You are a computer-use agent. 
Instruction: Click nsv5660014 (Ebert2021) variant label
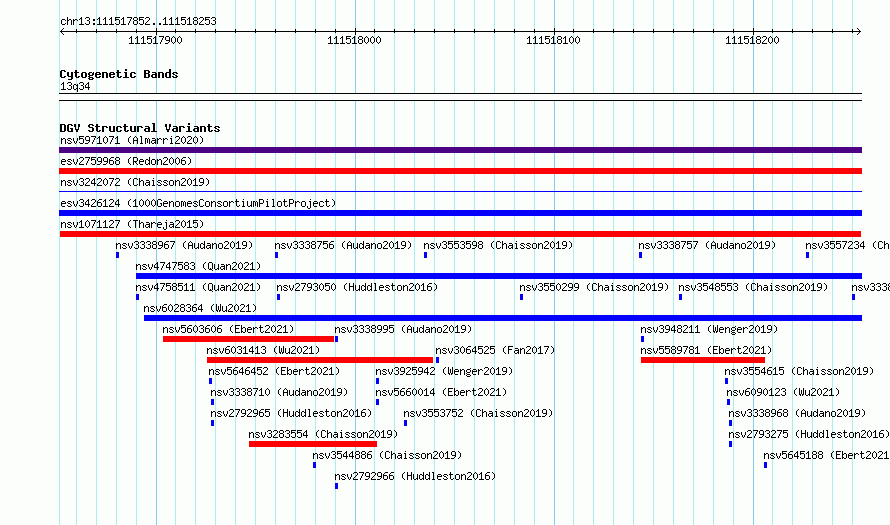tap(441, 392)
